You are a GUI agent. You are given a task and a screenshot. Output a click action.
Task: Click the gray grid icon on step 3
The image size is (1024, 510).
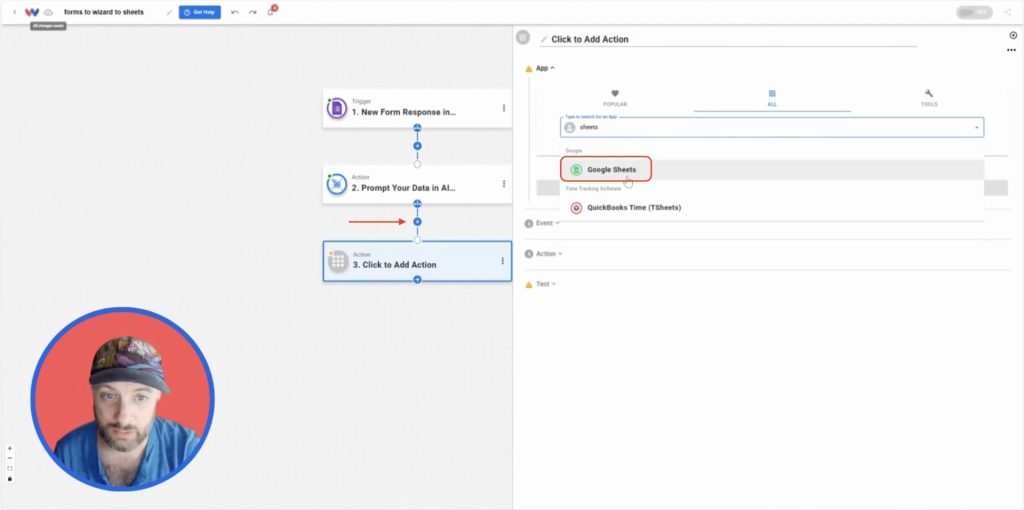[x=338, y=261]
